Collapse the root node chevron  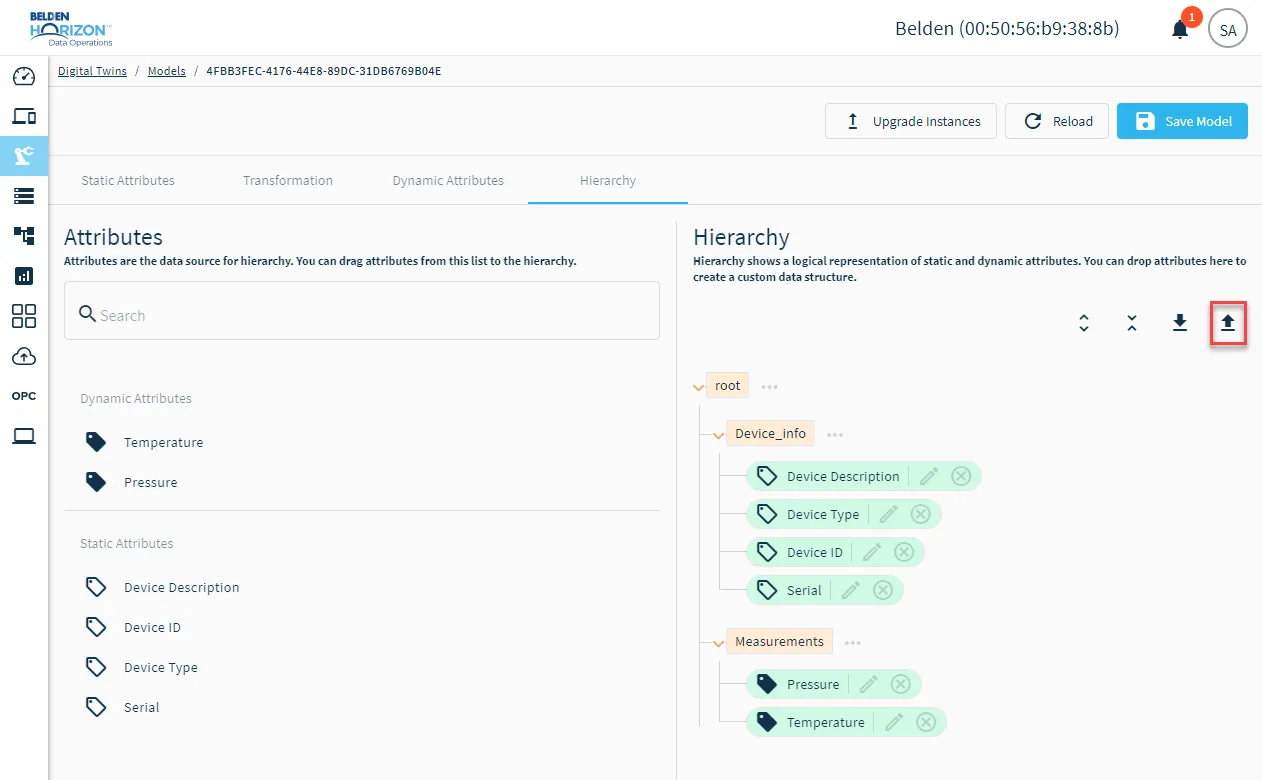tap(698, 387)
